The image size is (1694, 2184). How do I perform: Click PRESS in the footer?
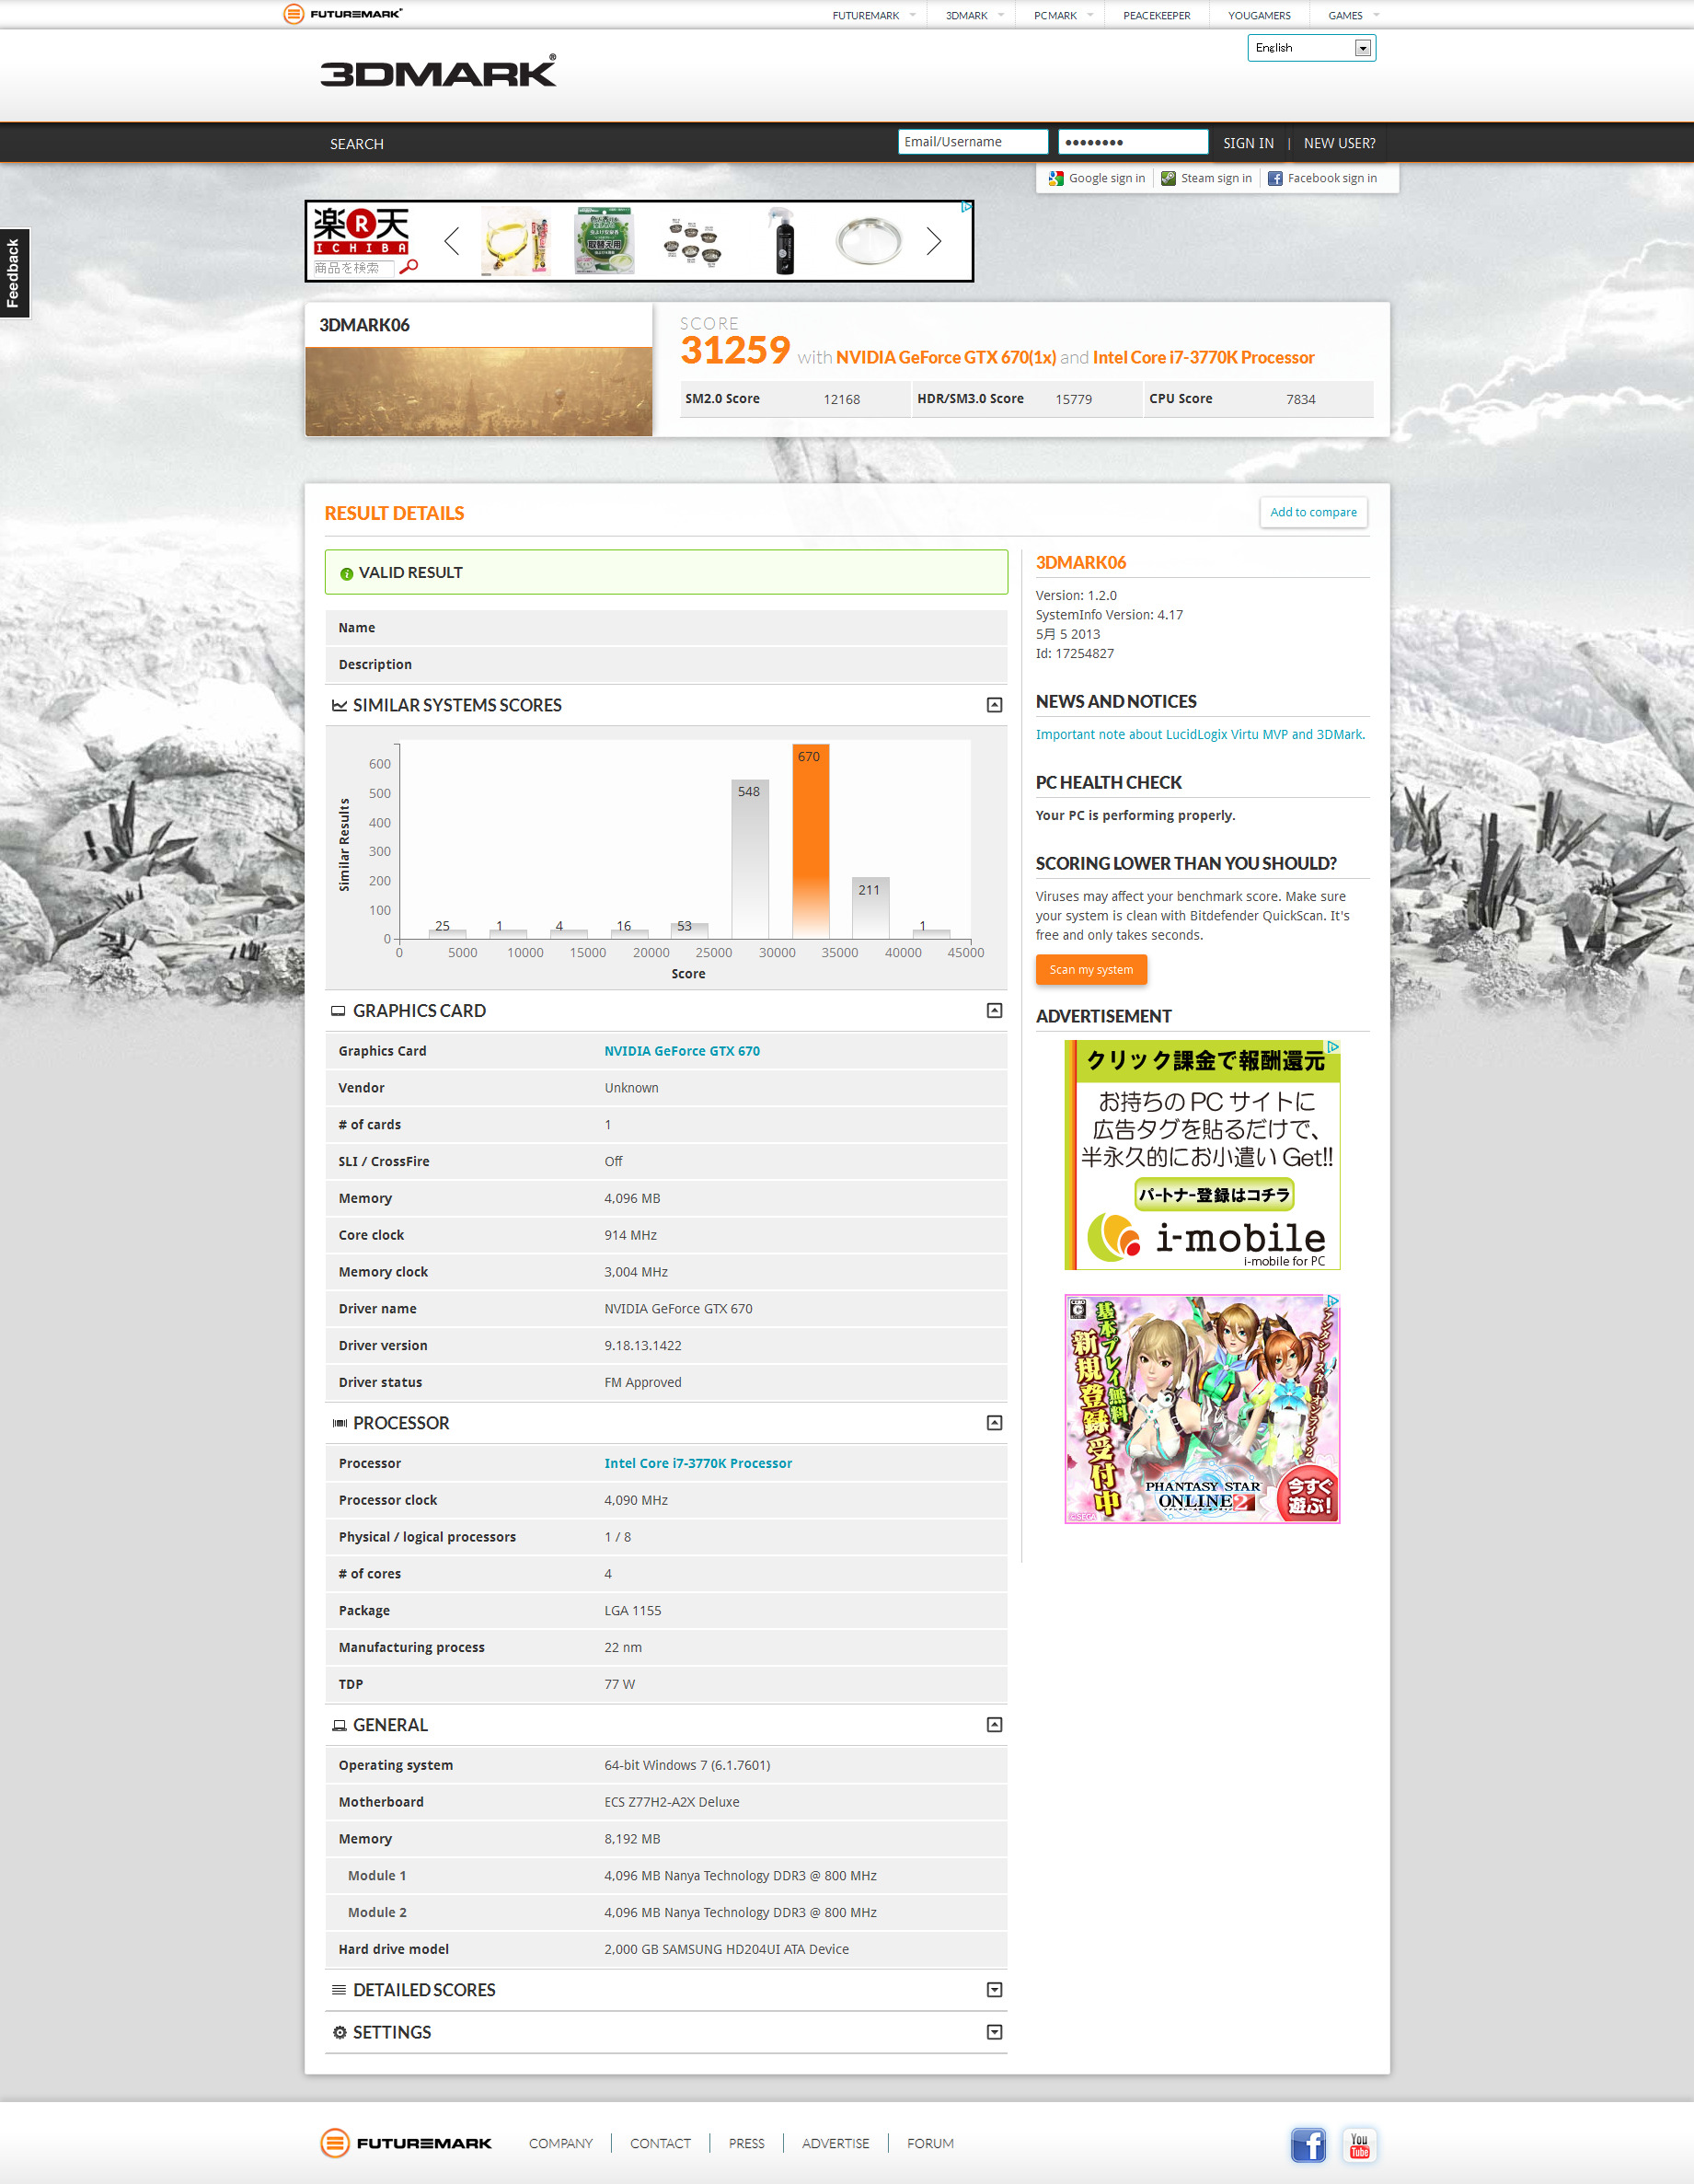tap(746, 2143)
